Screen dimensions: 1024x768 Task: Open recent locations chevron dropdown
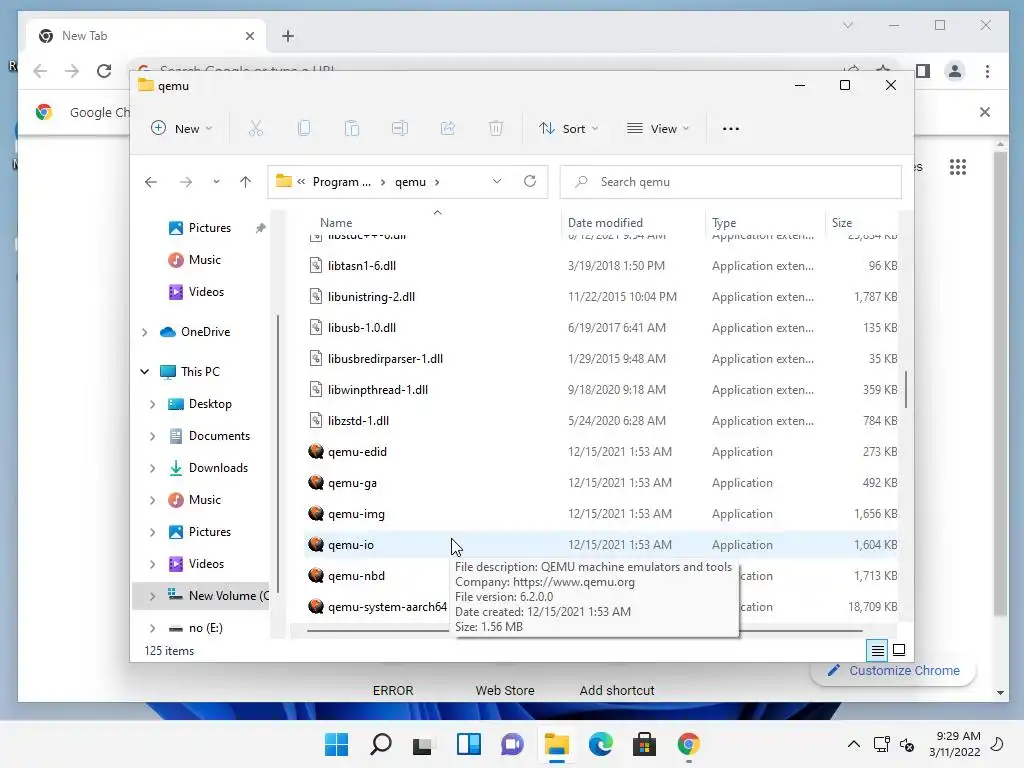[216, 182]
